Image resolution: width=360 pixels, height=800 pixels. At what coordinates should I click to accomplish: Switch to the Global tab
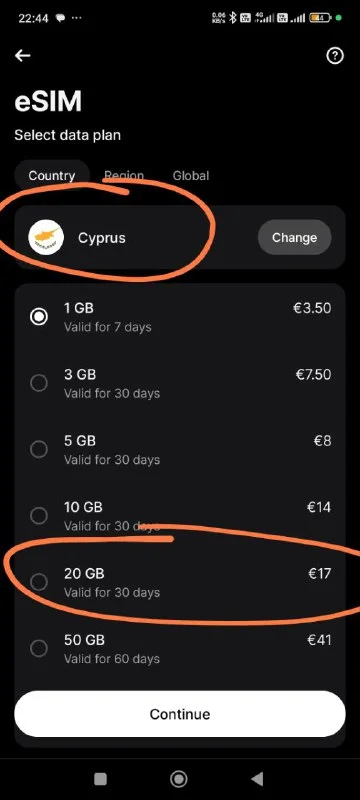[191, 176]
